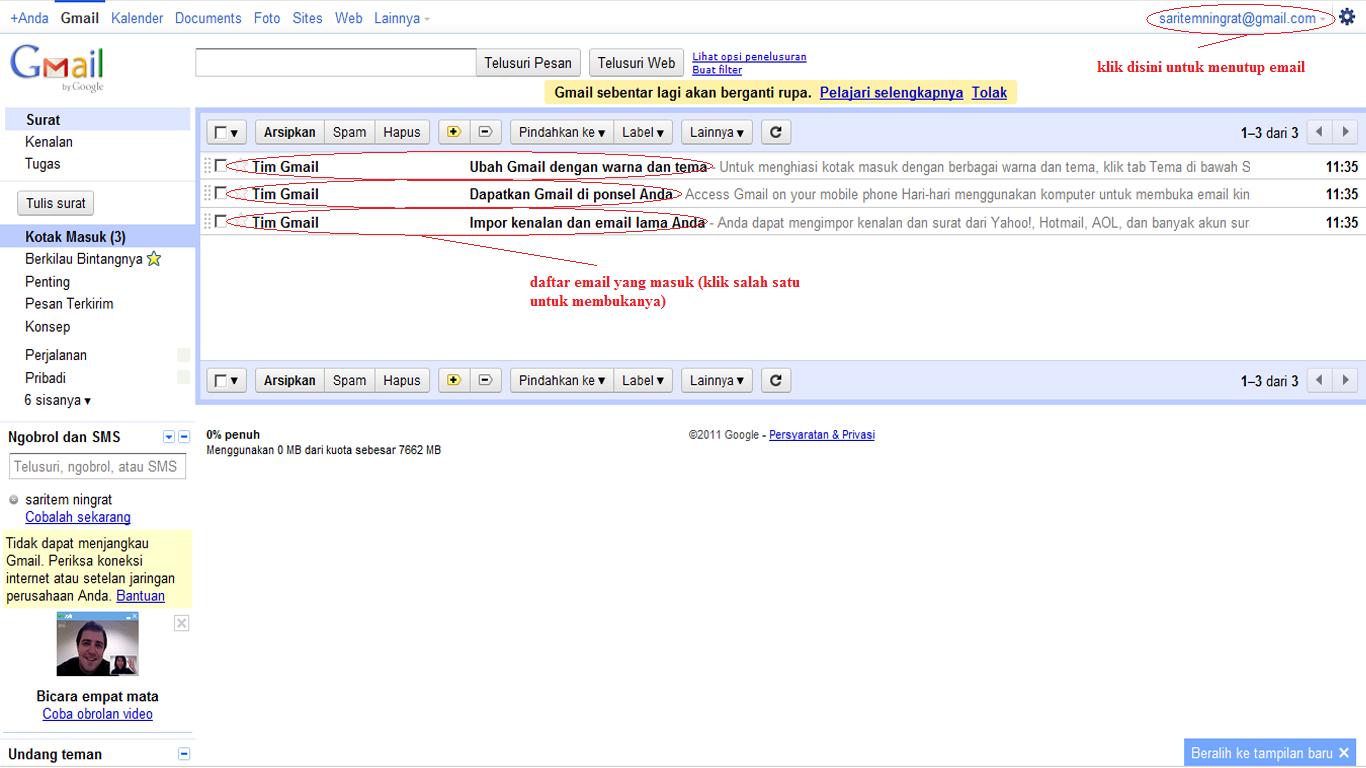Expand the 6 sisanya labels list

tap(58, 400)
